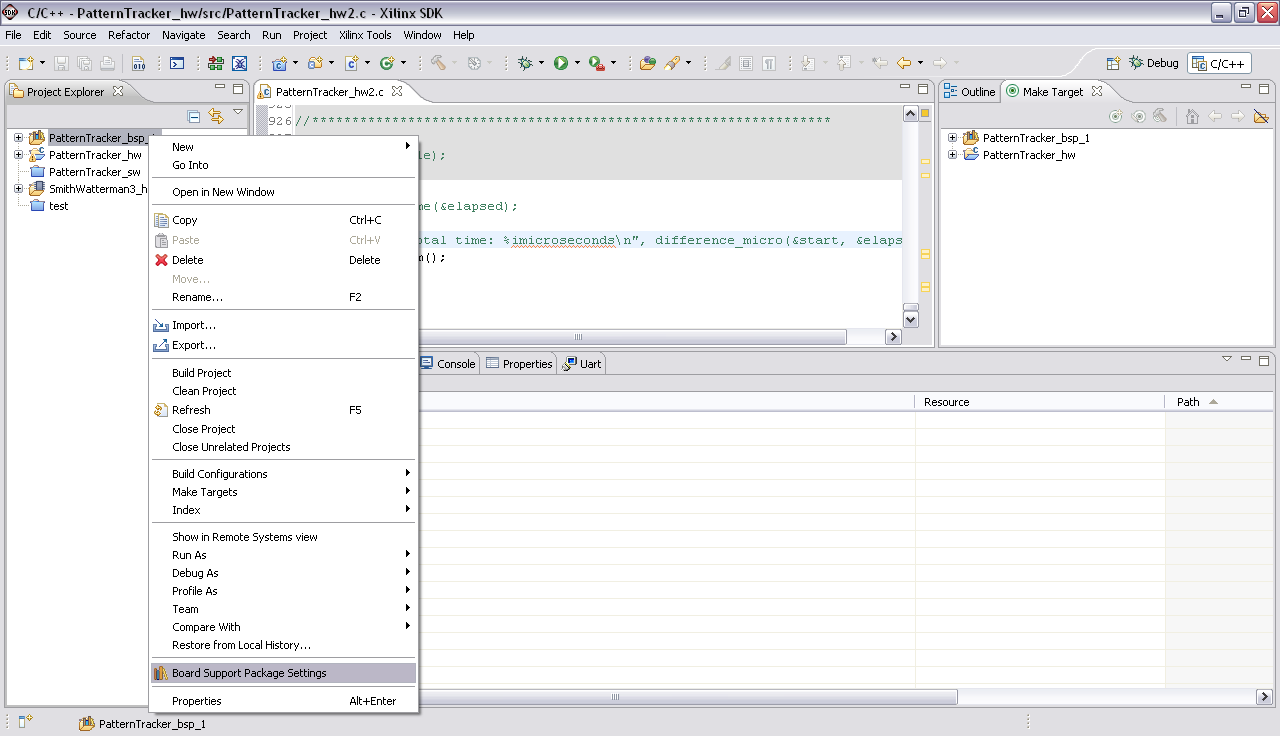Launch the shell console toolbar icon
1280x736 pixels.
click(x=177, y=63)
